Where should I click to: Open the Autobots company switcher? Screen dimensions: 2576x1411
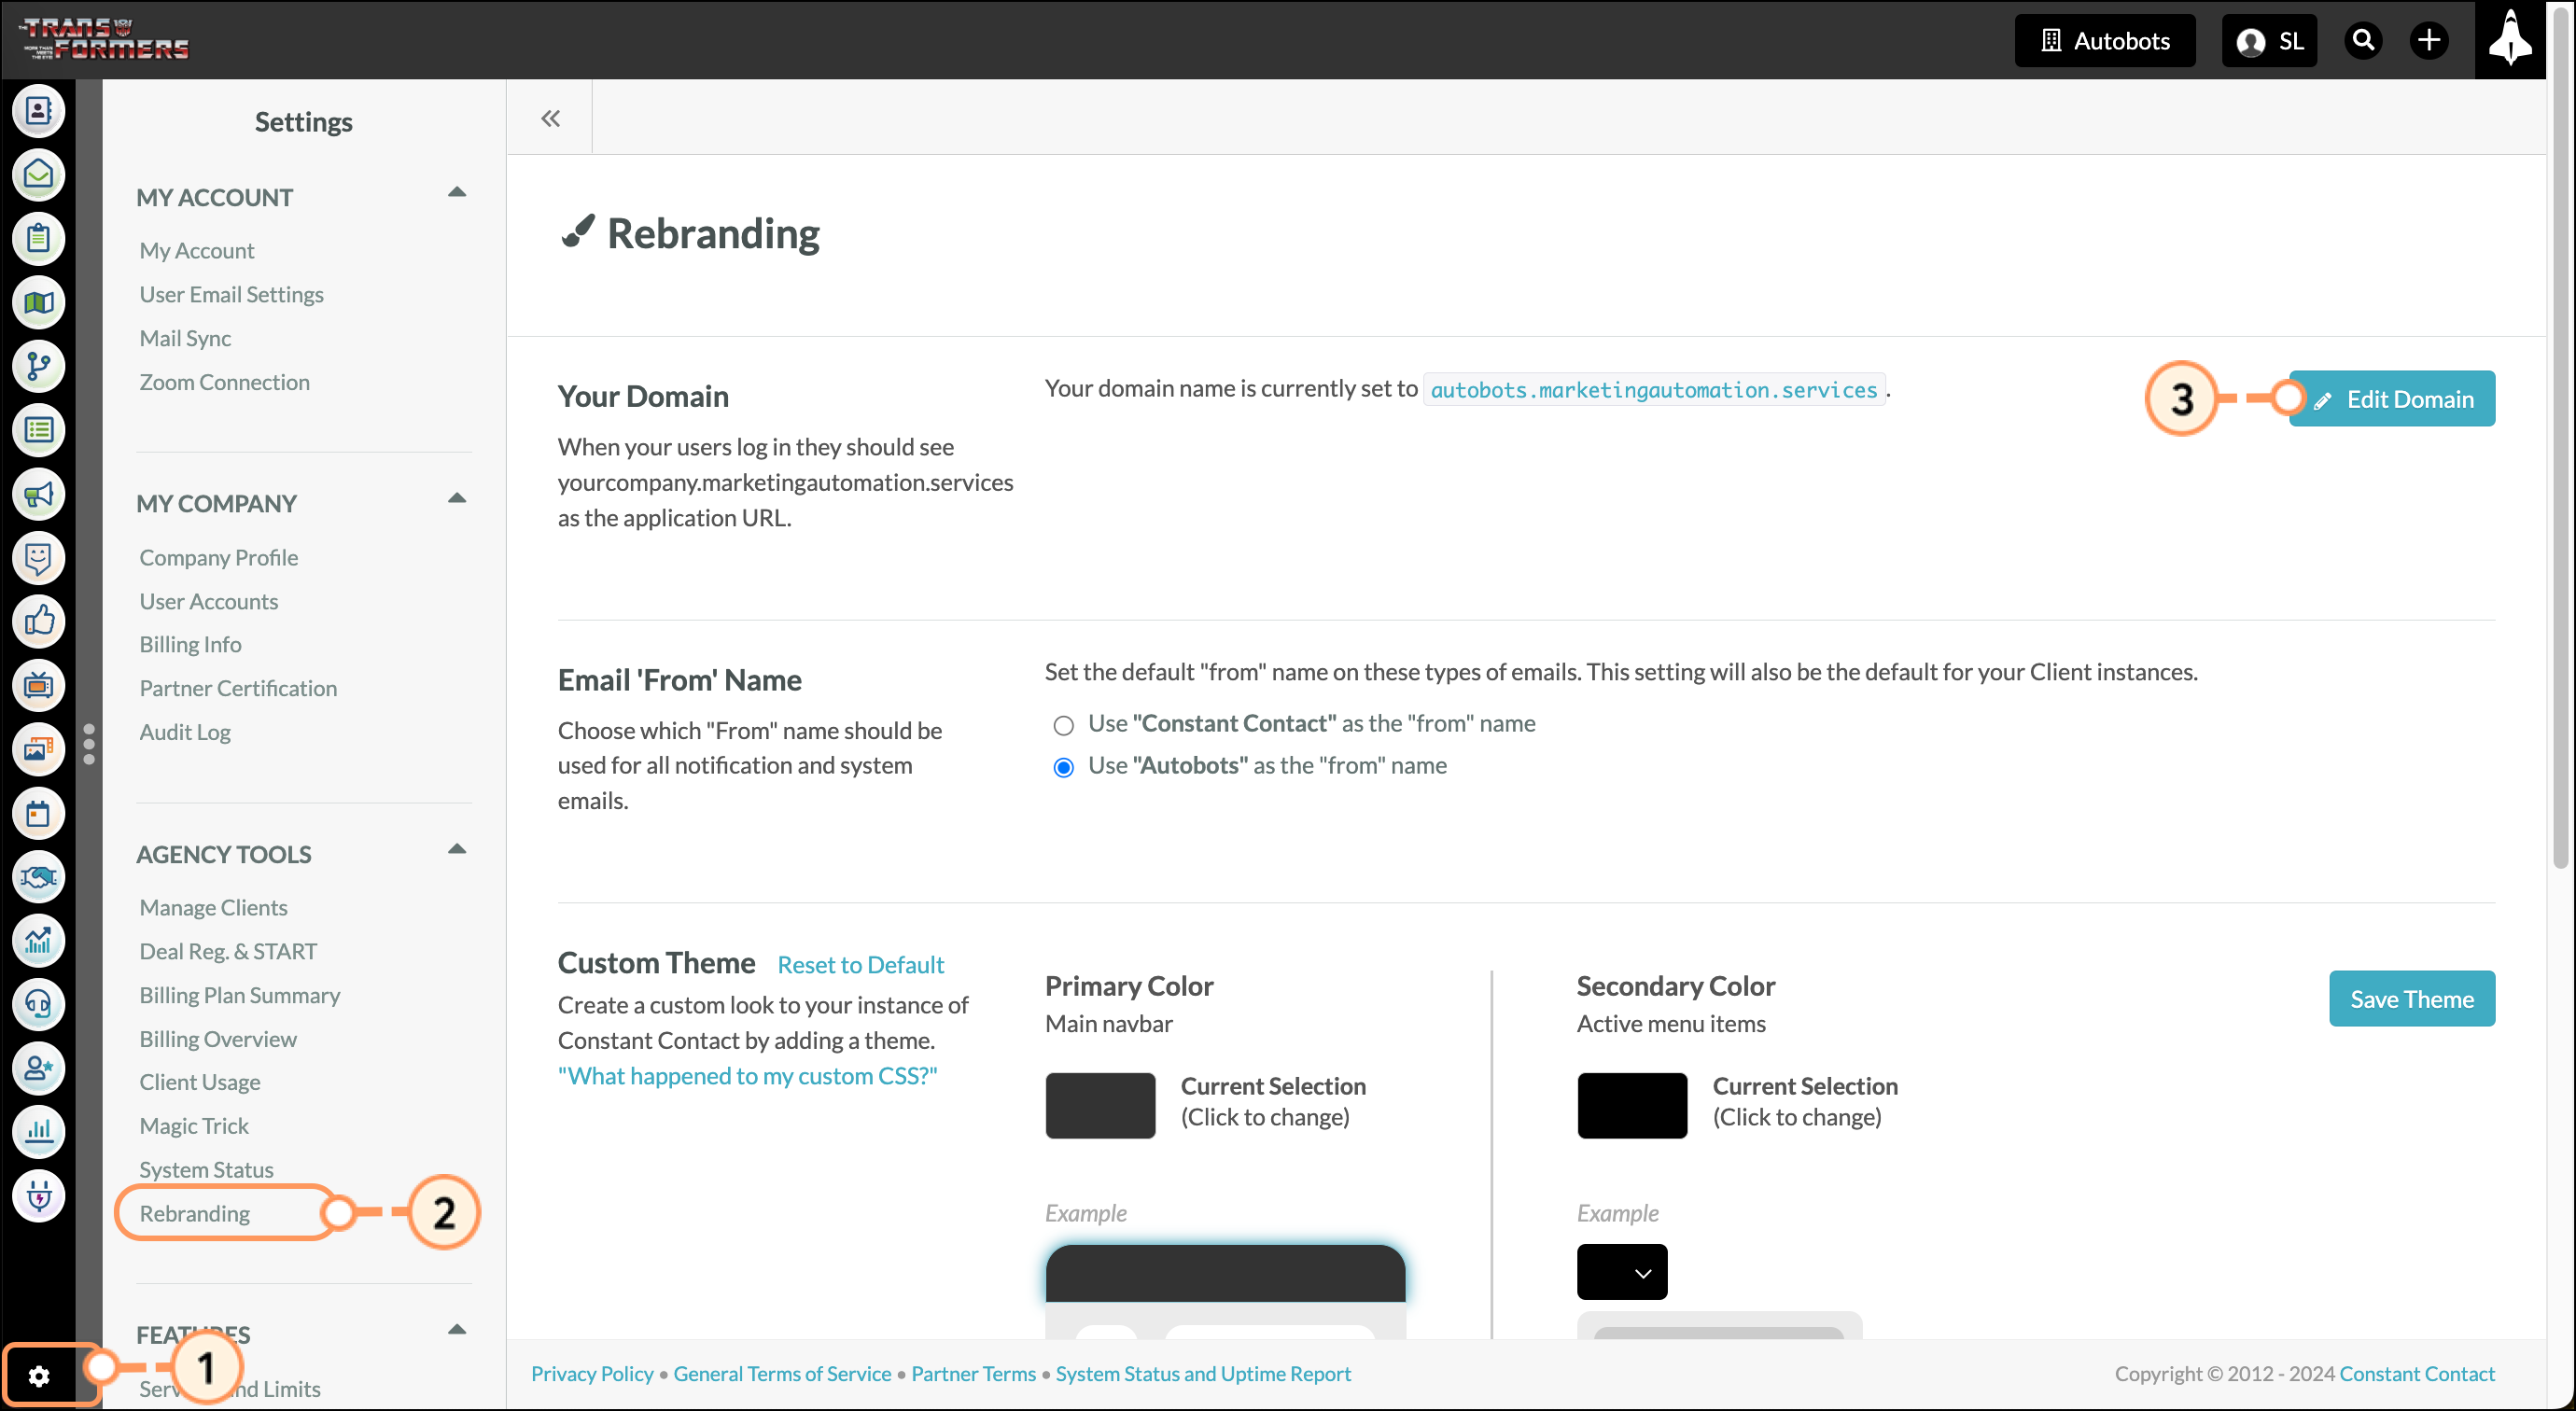2105,40
